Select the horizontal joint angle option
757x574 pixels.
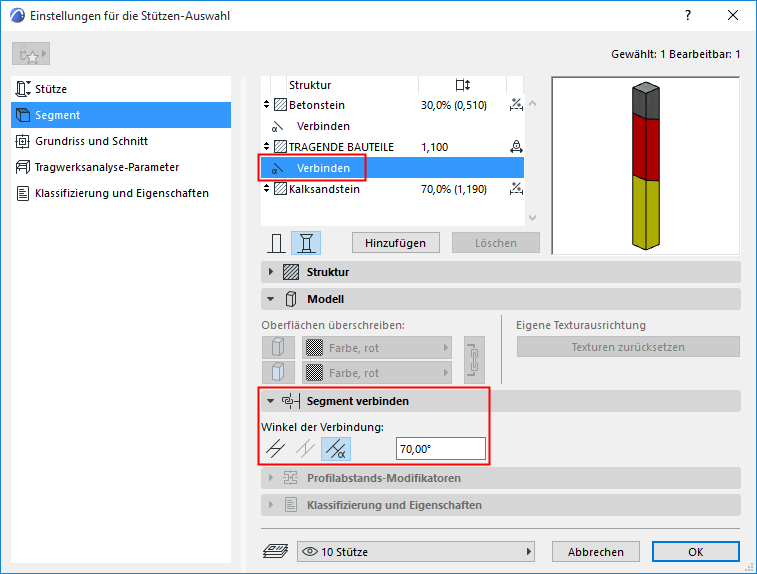(x=276, y=449)
